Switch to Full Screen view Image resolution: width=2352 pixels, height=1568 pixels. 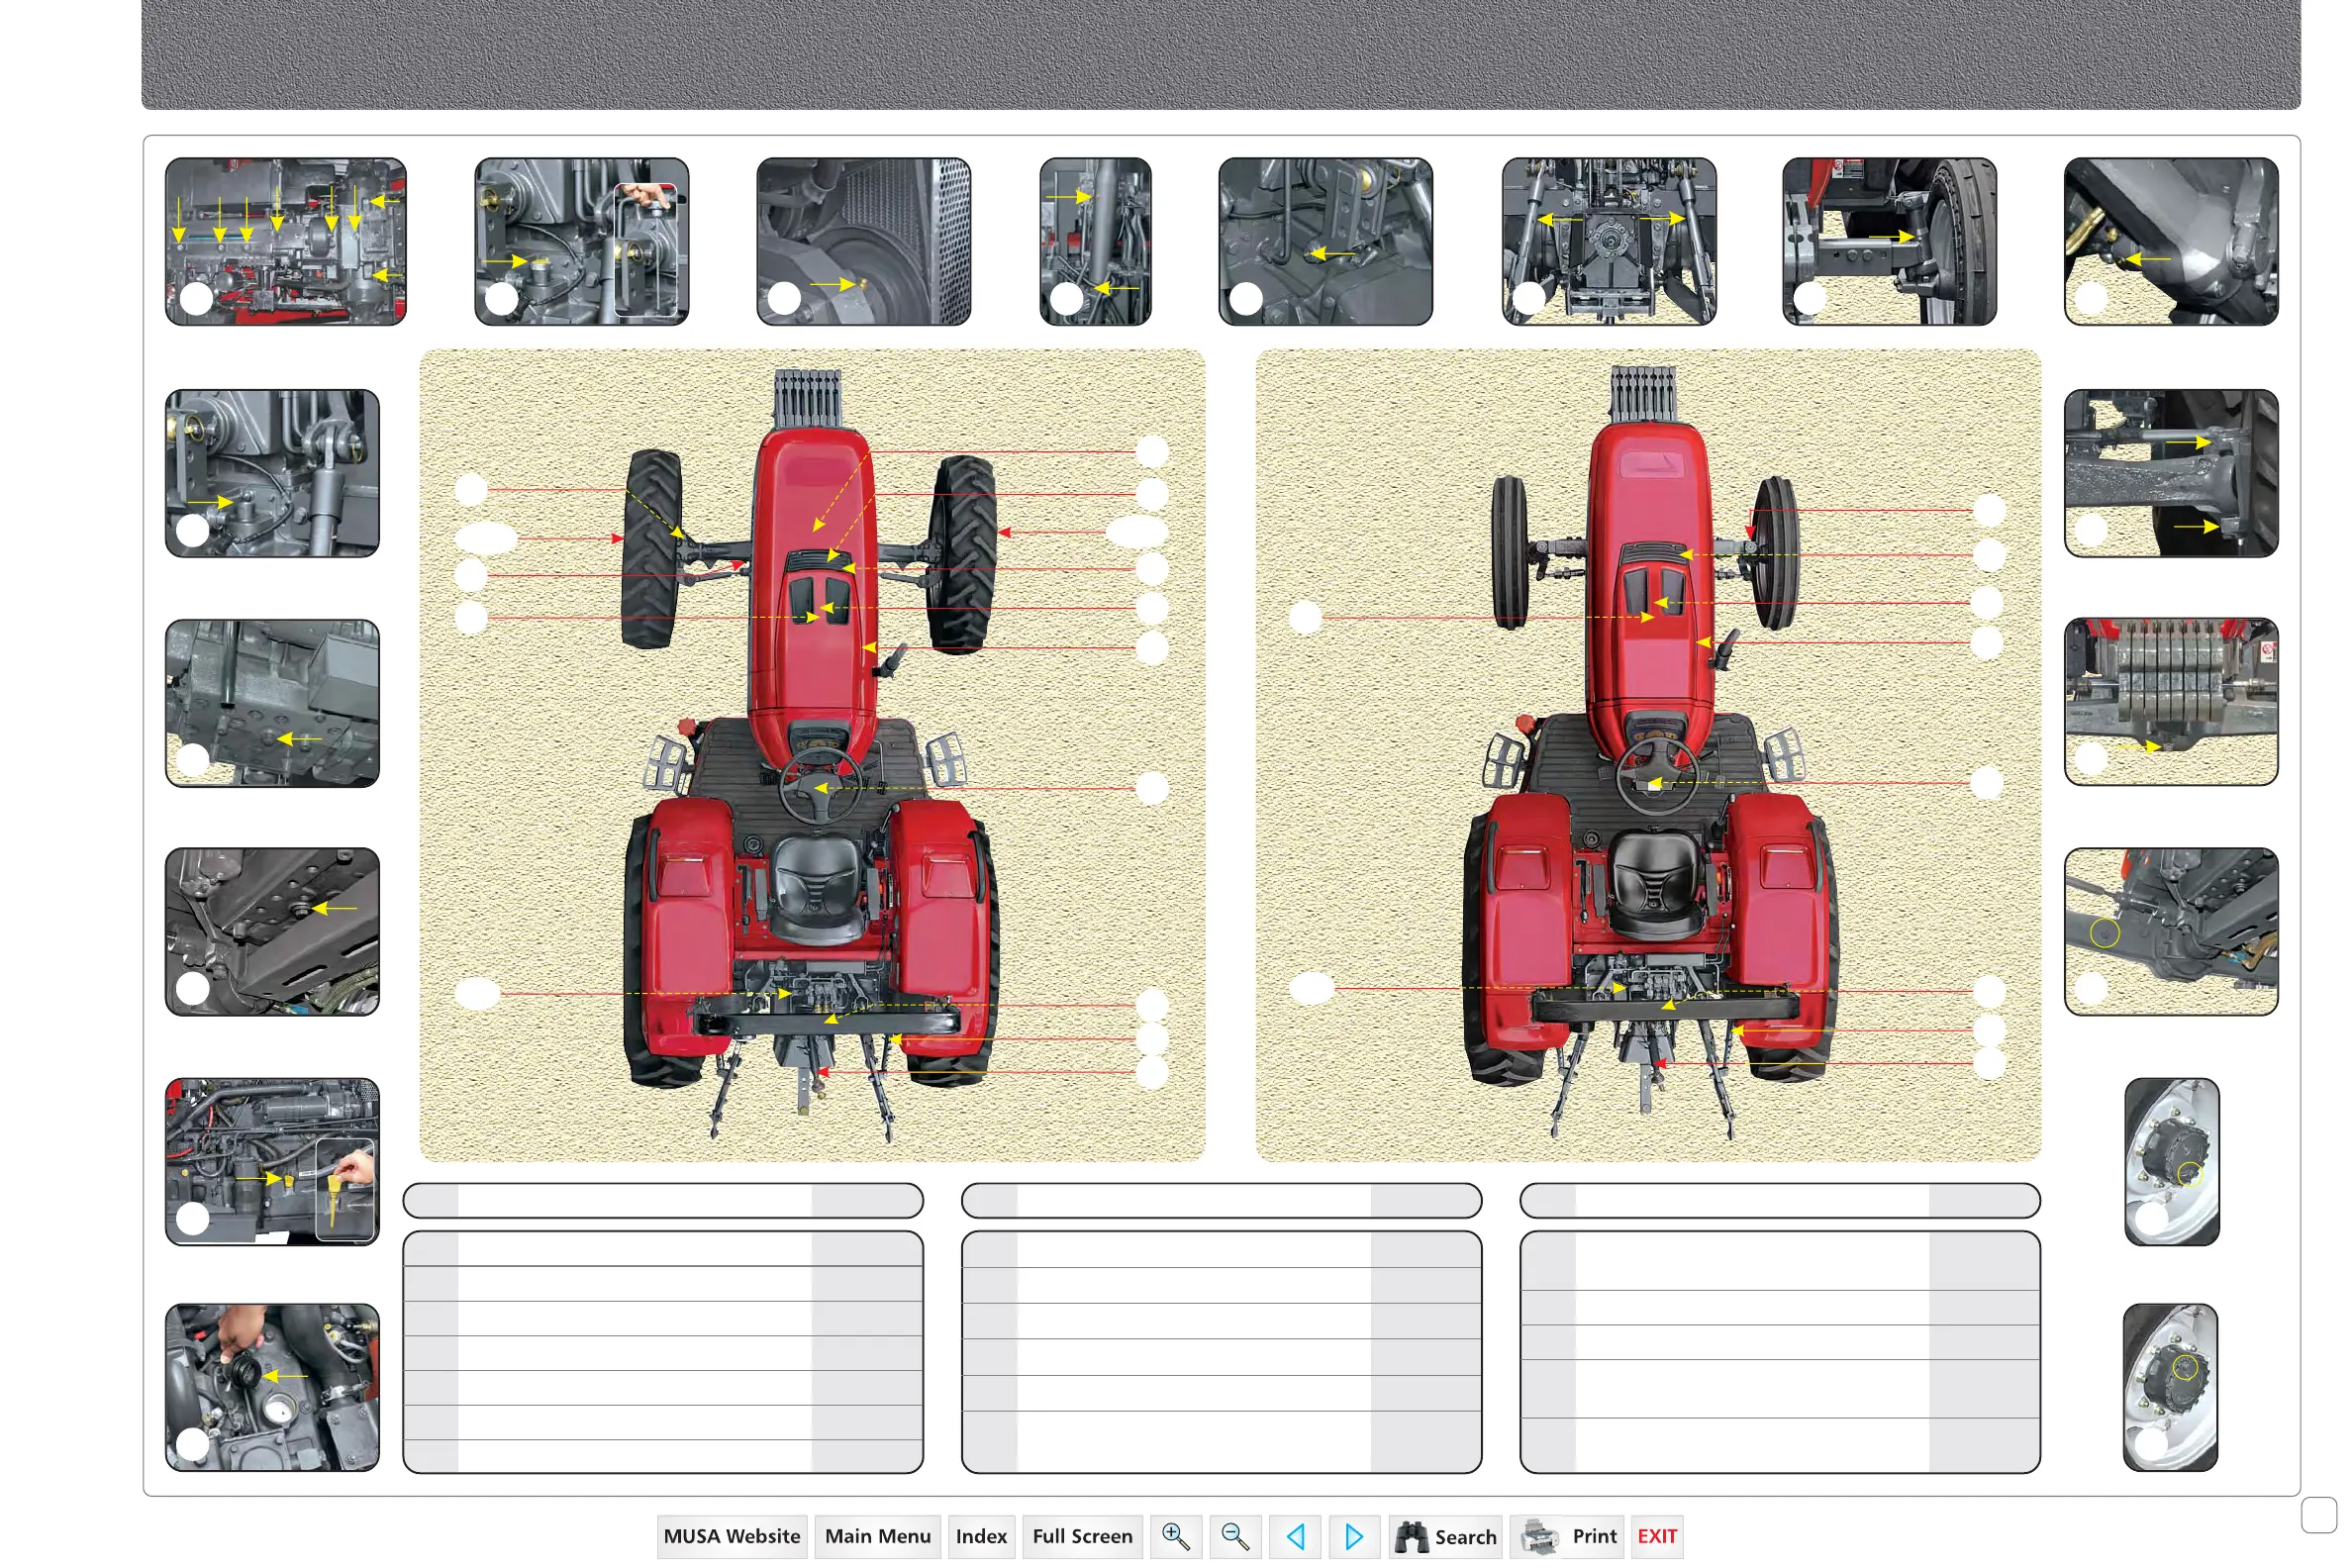(1082, 1536)
